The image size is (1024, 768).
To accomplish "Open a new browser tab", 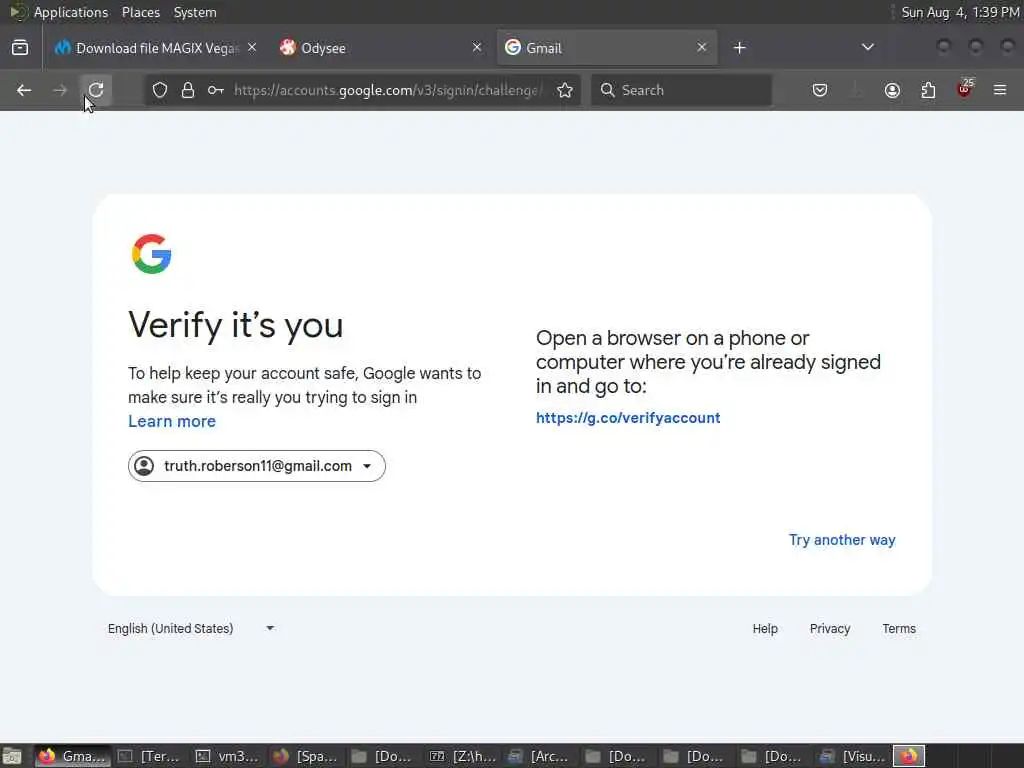I will click(739, 48).
